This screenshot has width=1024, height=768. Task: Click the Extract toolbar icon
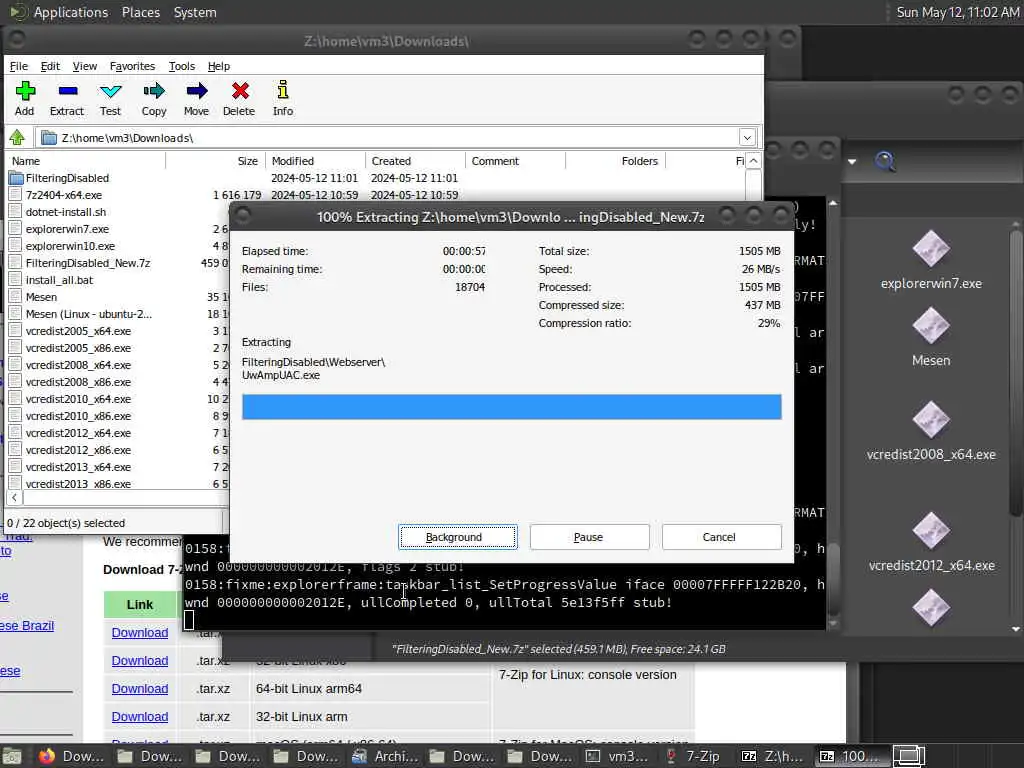[67, 98]
